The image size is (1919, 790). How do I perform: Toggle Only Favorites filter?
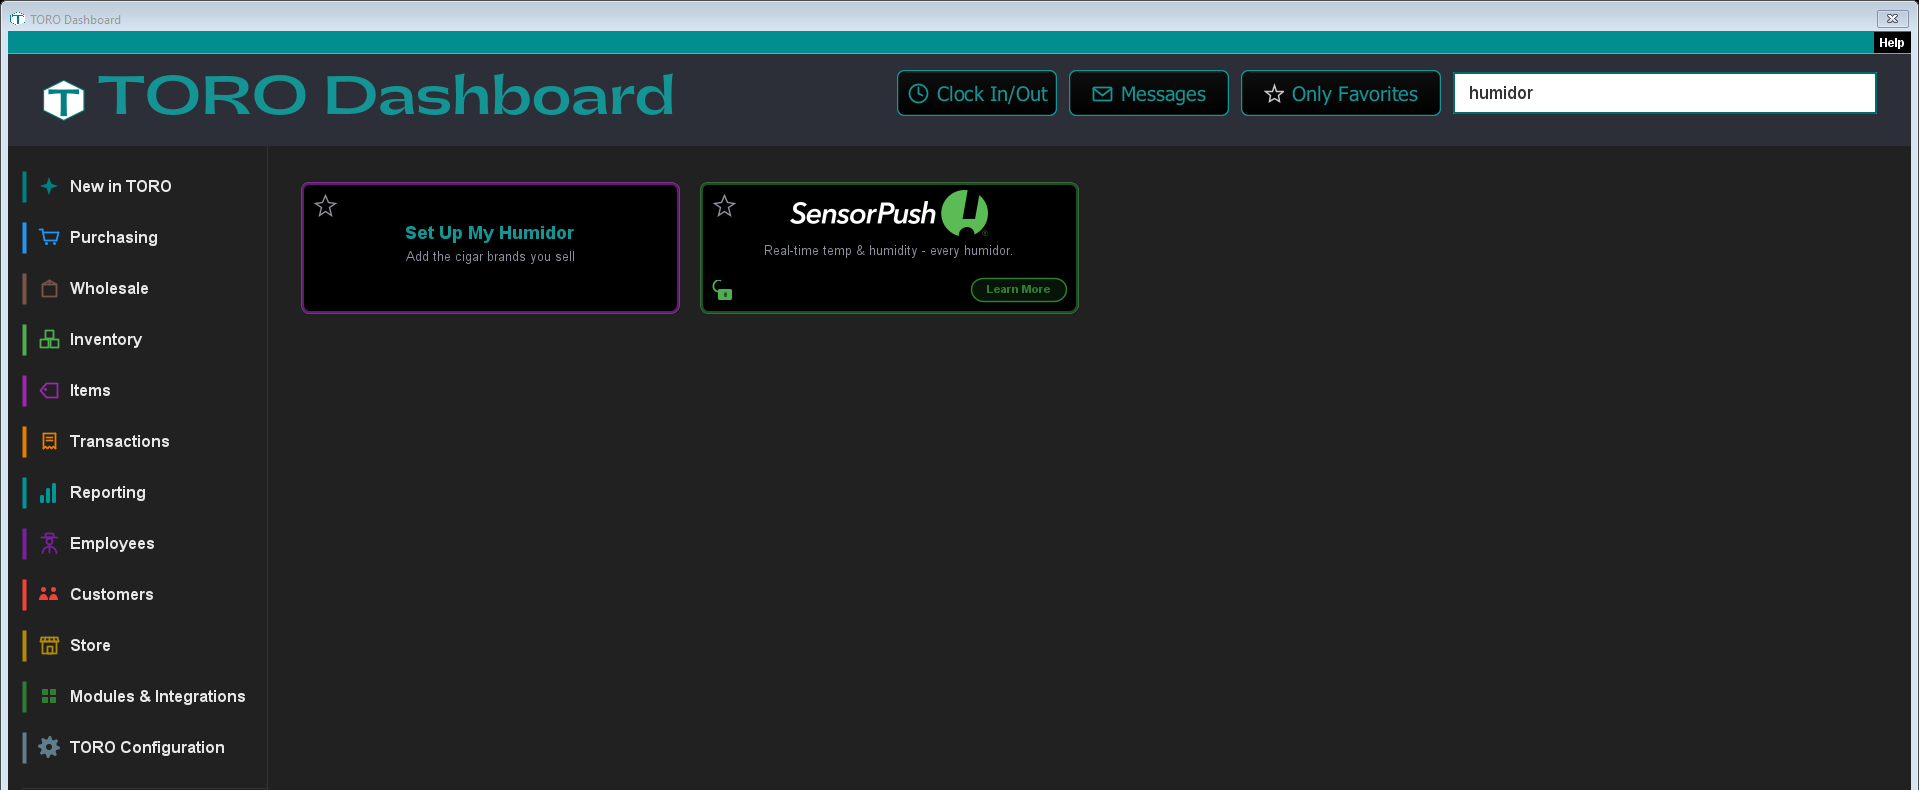click(x=1340, y=93)
